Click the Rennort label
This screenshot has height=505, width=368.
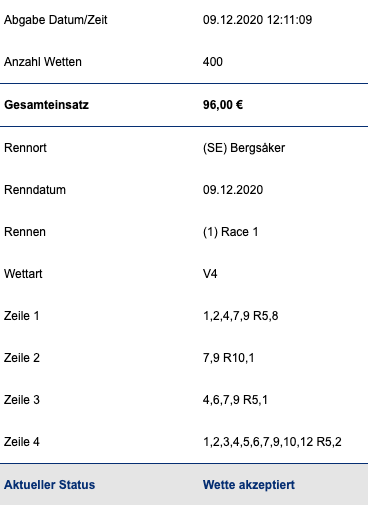tap(25, 148)
